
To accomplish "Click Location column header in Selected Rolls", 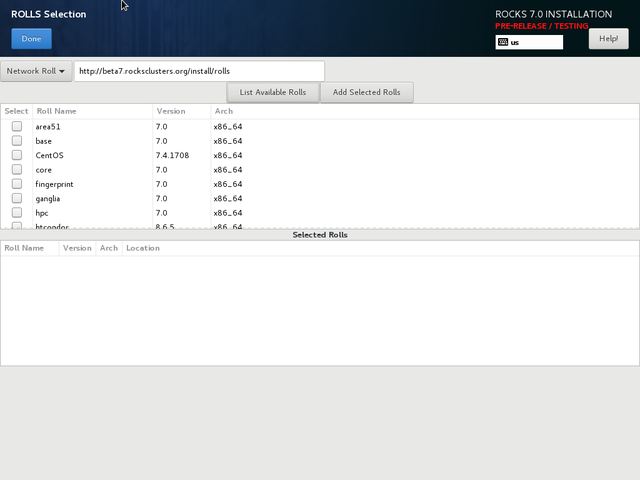I will click(142, 248).
